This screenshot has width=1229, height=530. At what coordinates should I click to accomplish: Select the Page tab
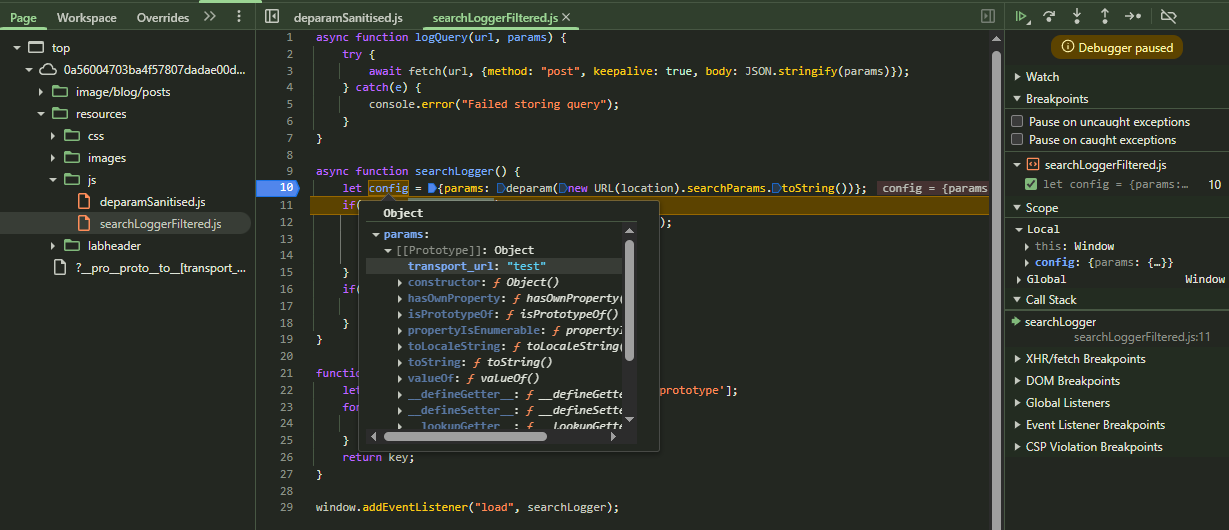tap(23, 18)
